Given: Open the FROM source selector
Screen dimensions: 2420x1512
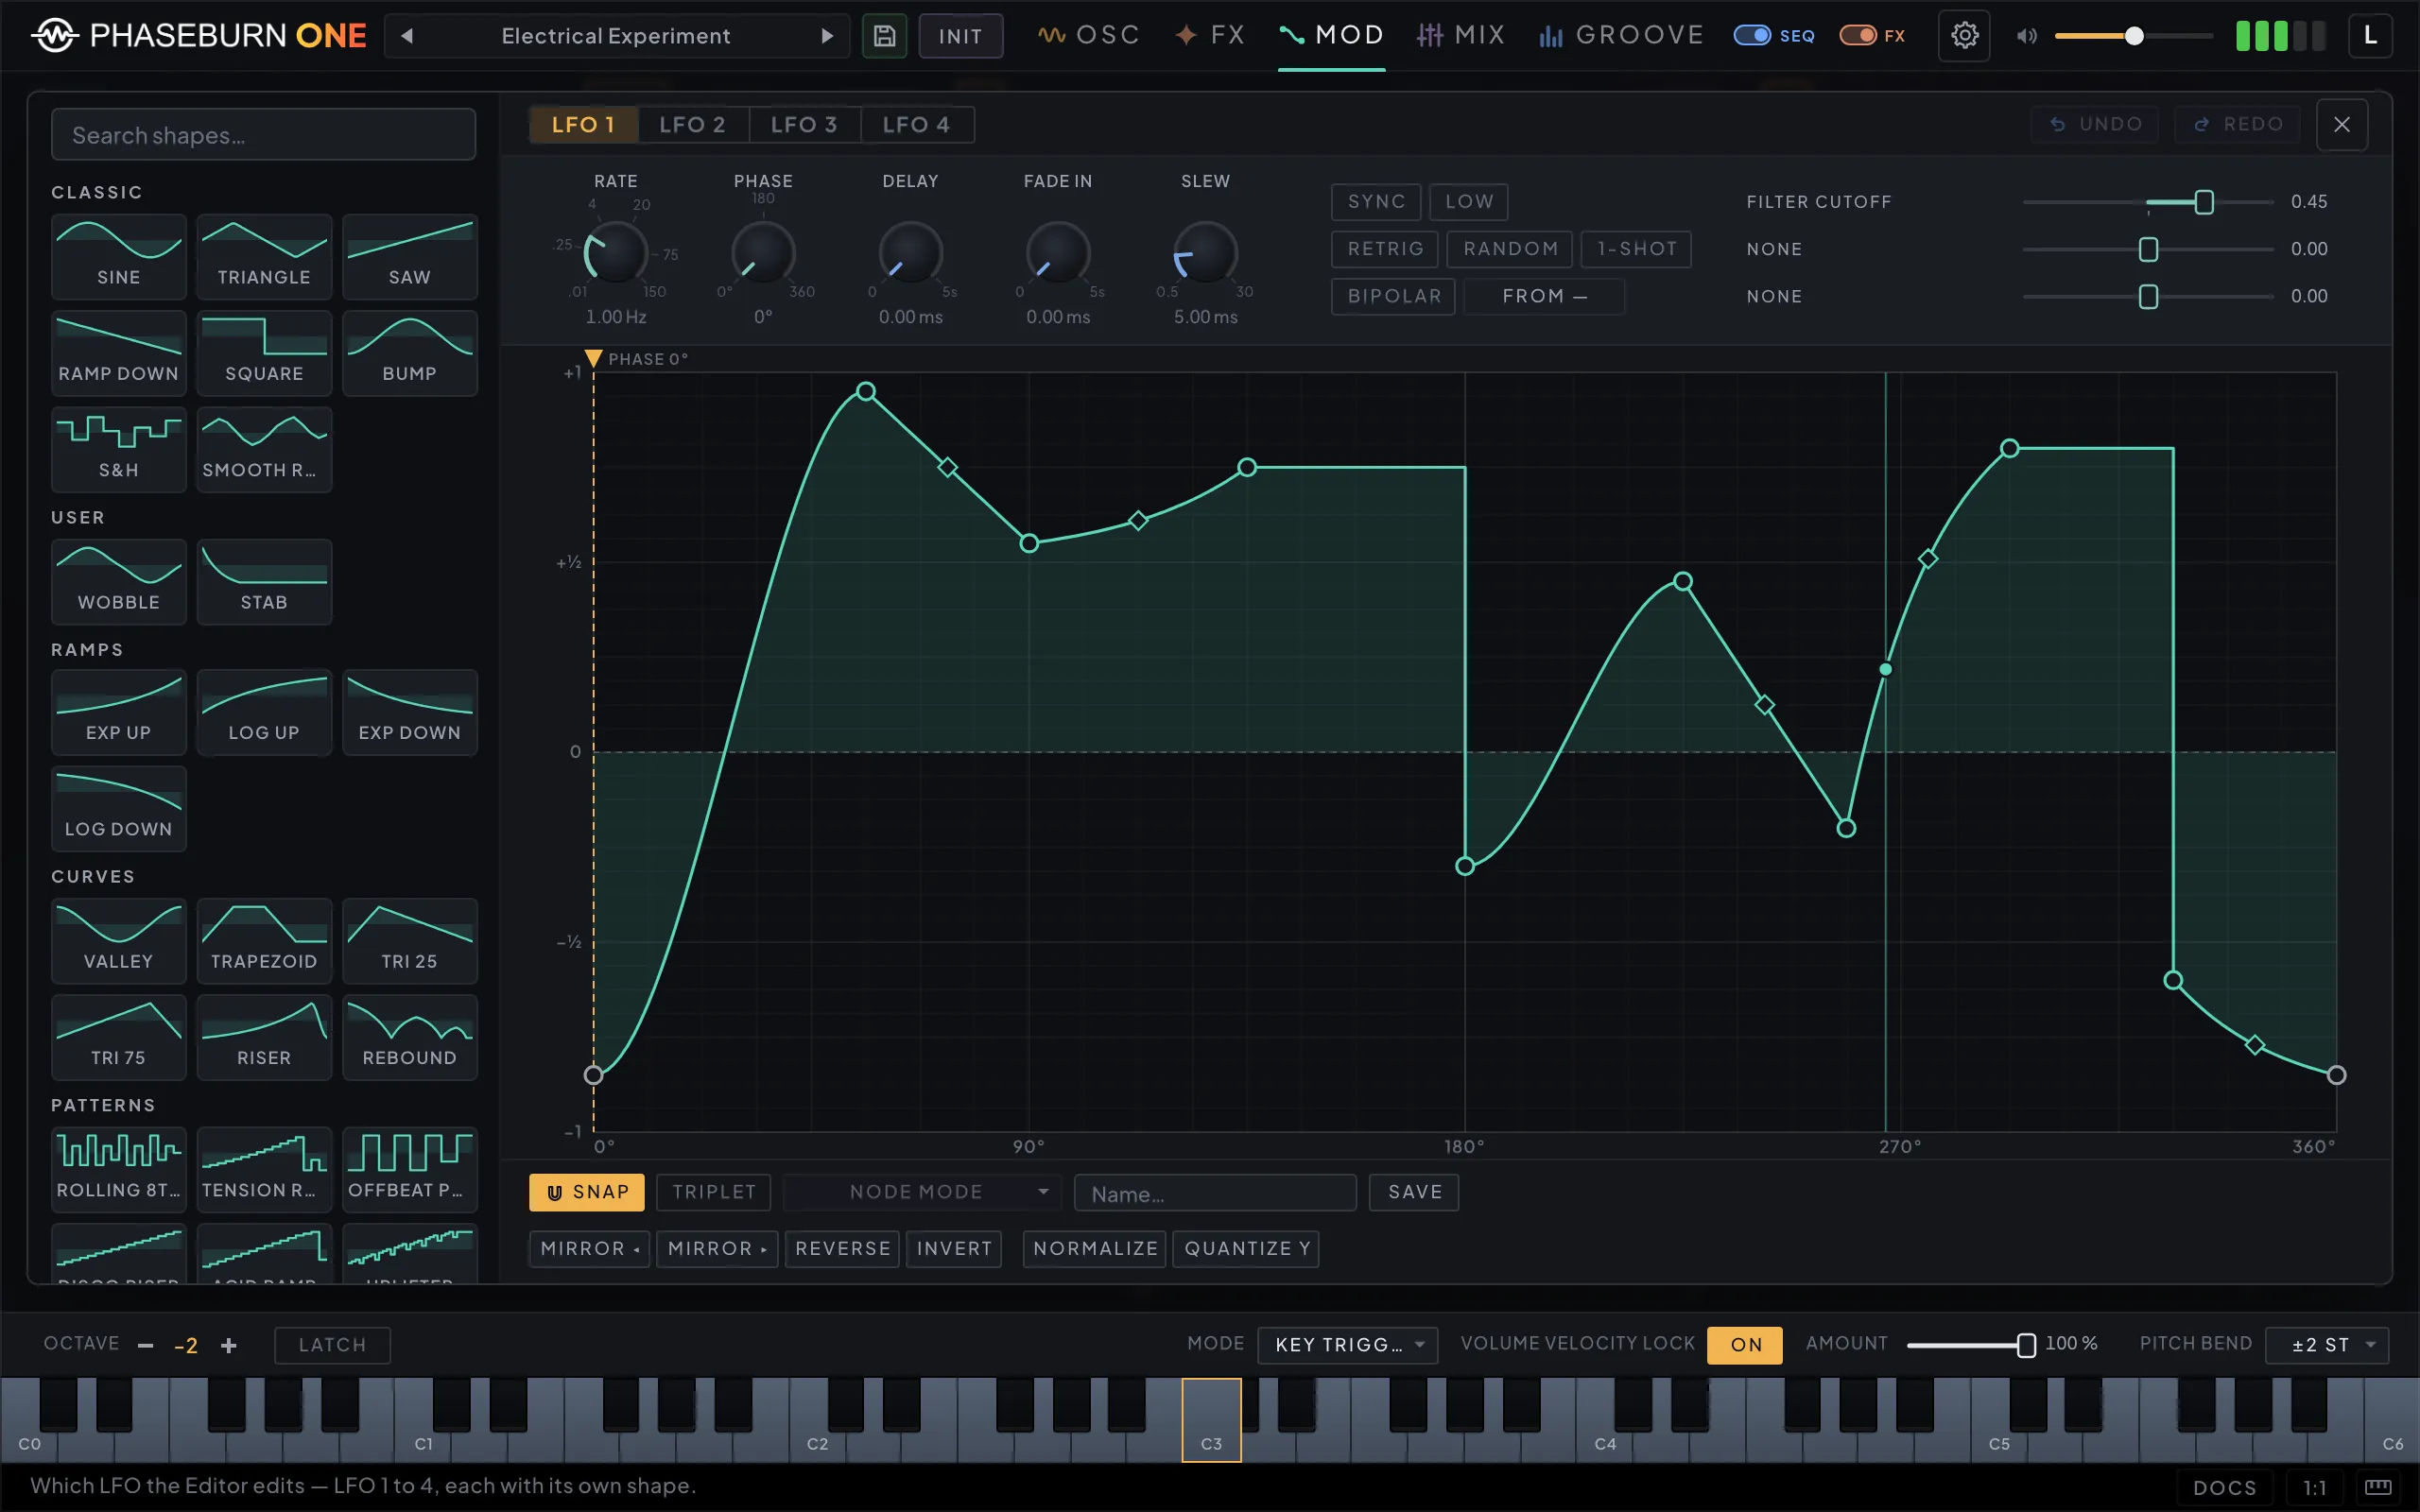Looking at the screenshot, I should (1544, 296).
